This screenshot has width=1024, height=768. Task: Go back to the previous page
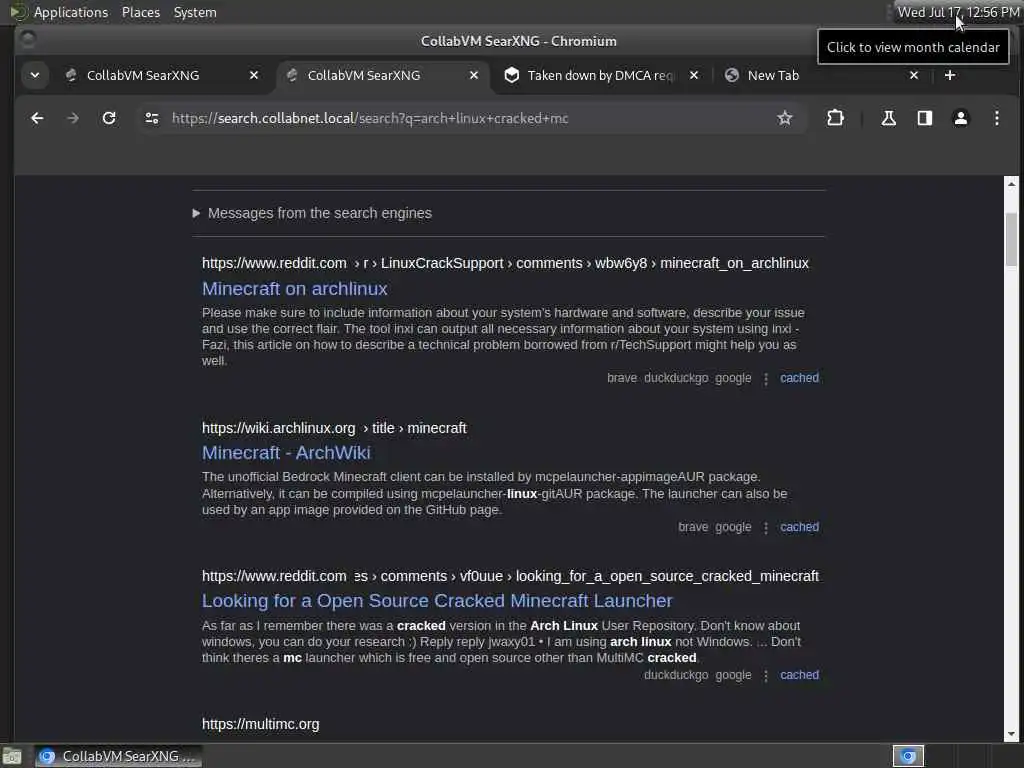(37, 118)
